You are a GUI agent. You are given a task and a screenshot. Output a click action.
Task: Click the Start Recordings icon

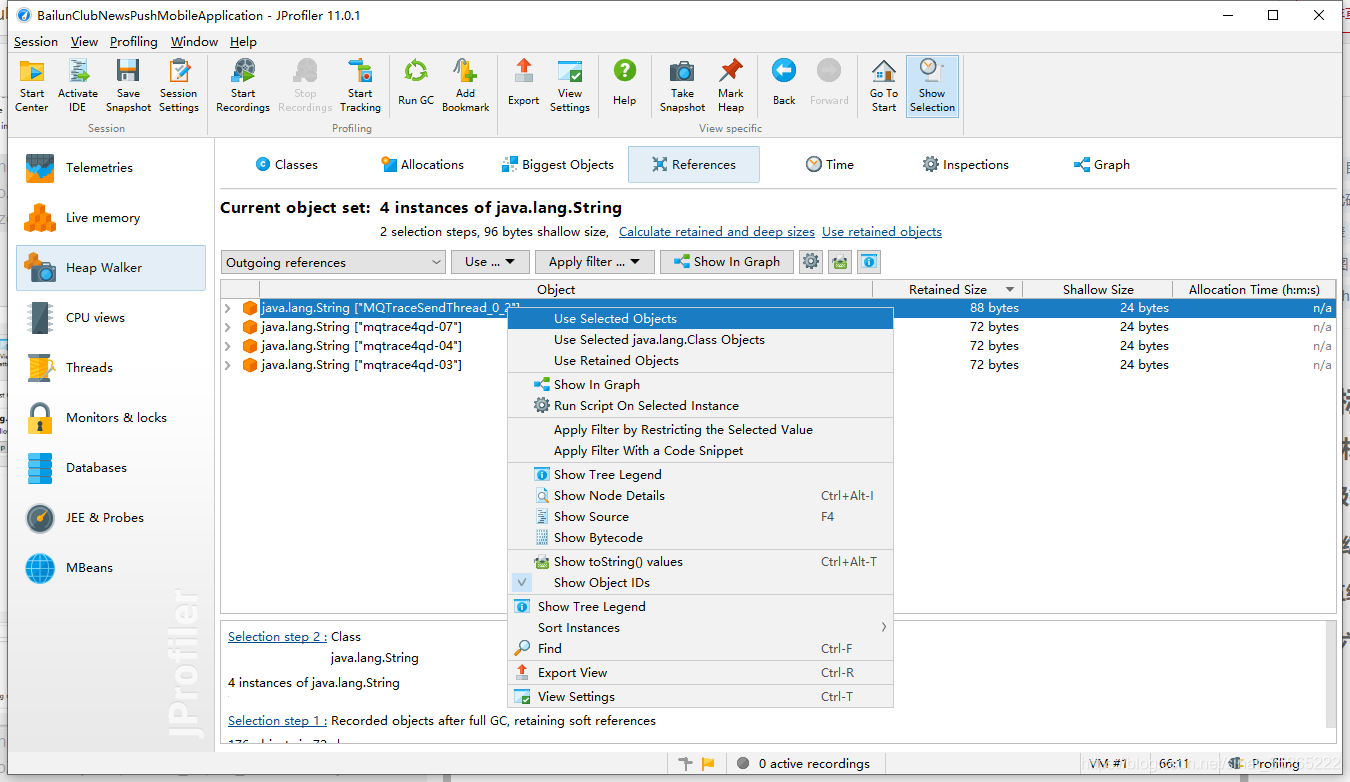pyautogui.click(x=243, y=85)
